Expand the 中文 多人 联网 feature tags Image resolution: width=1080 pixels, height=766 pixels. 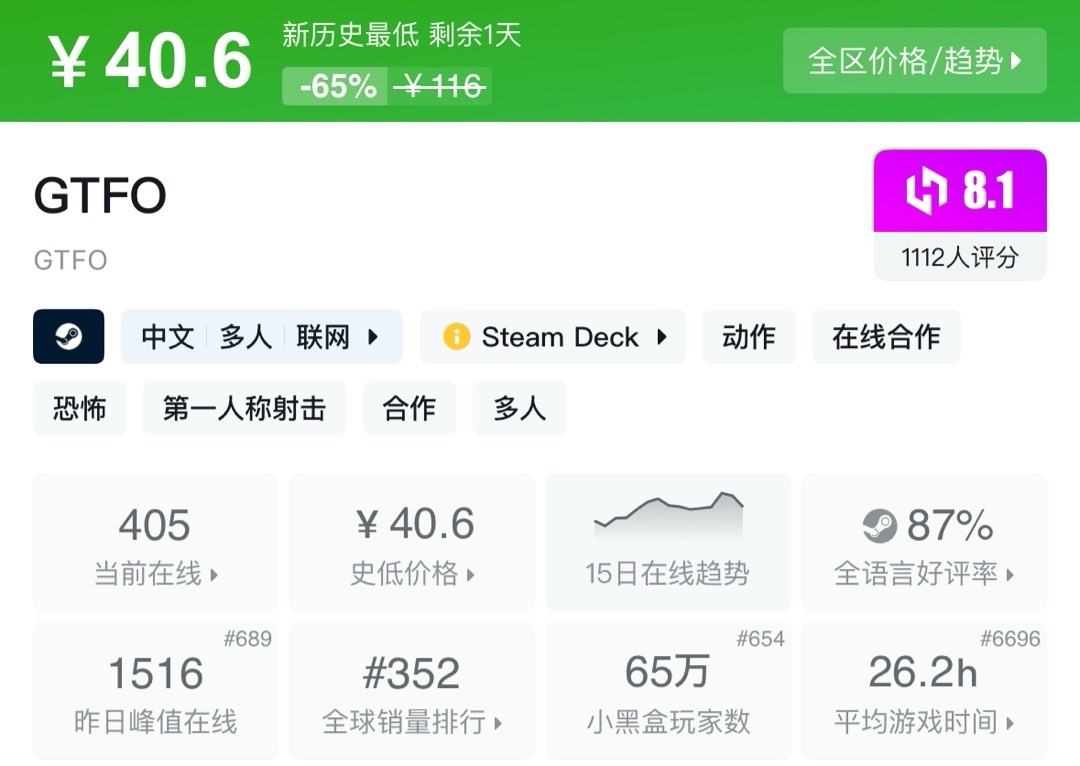[261, 337]
